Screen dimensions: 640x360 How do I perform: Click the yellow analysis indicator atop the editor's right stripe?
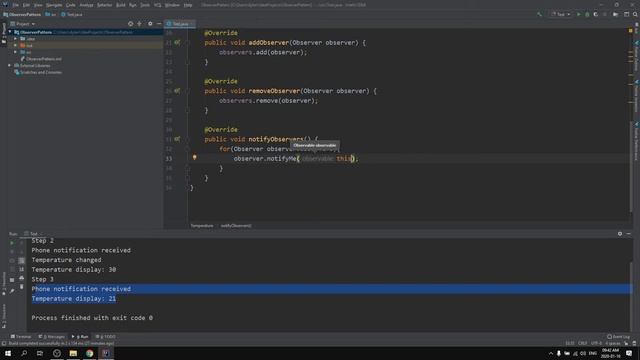pyautogui.click(x=631, y=31)
